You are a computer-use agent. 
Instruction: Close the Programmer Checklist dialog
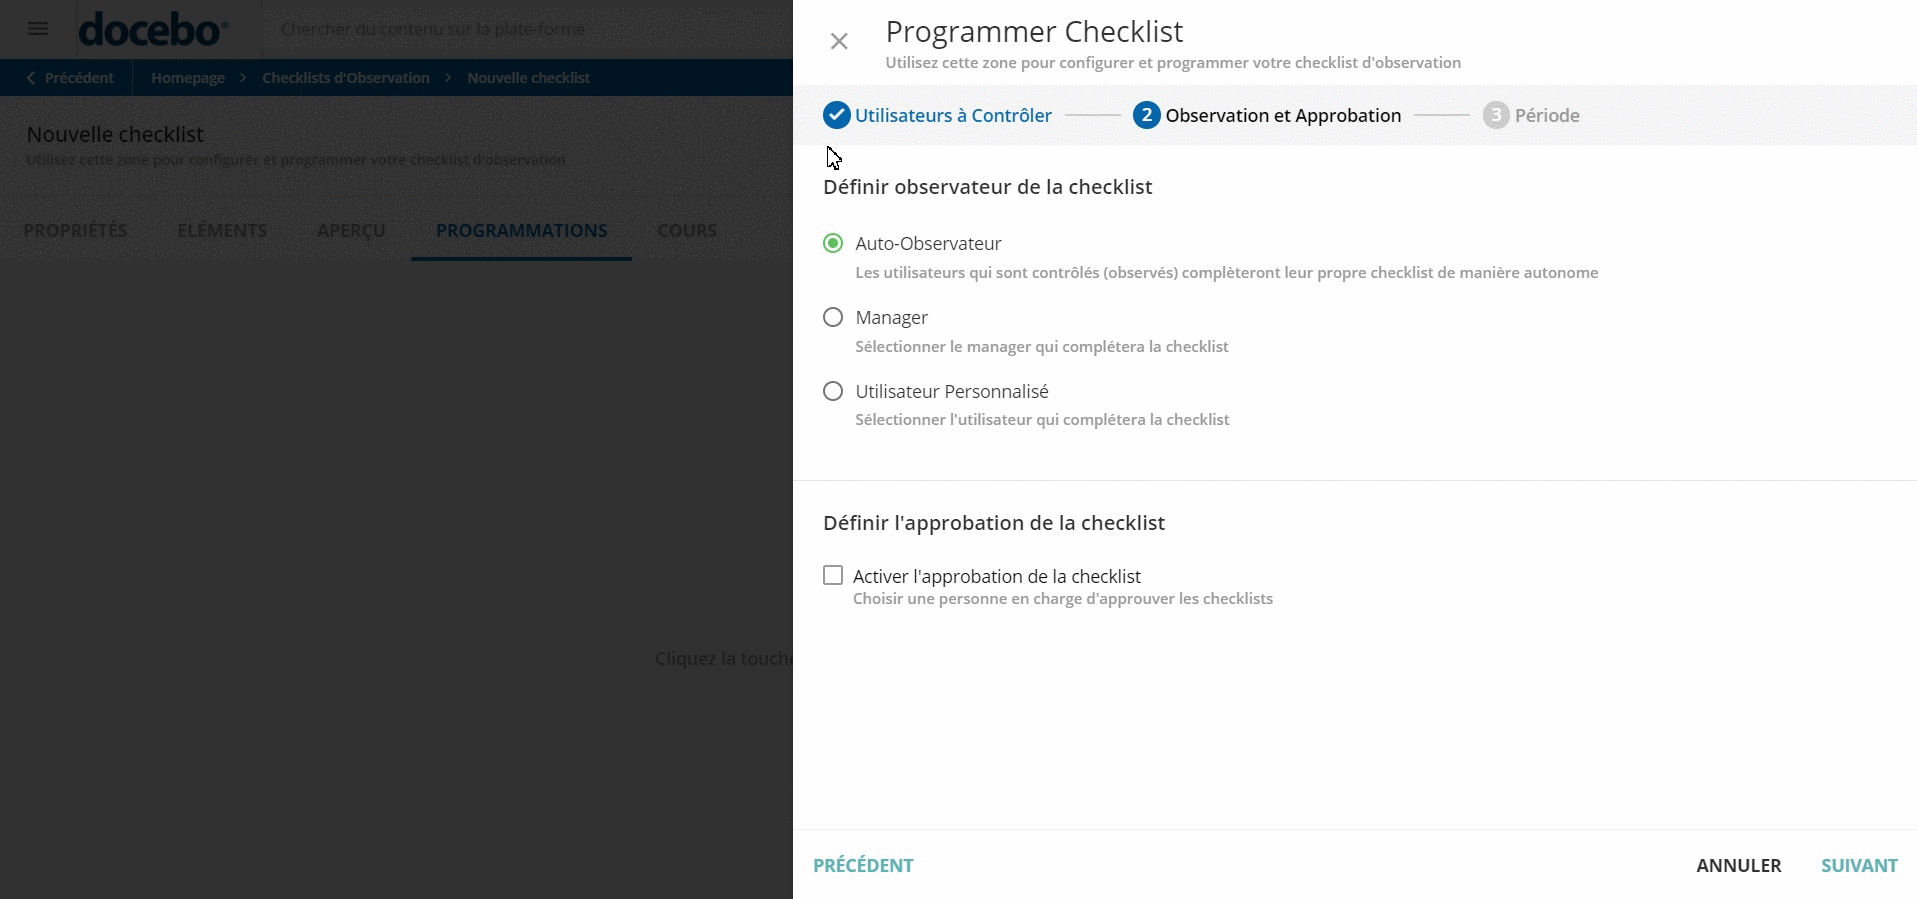pos(839,41)
